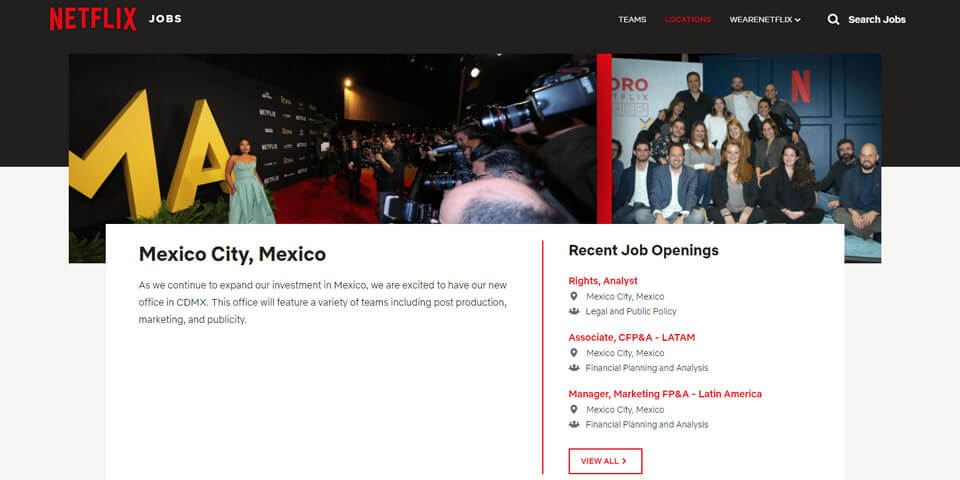960x480 pixels.
Task: Click location pin icon under Associate, CFP&A - LATAM
Action: (574, 353)
